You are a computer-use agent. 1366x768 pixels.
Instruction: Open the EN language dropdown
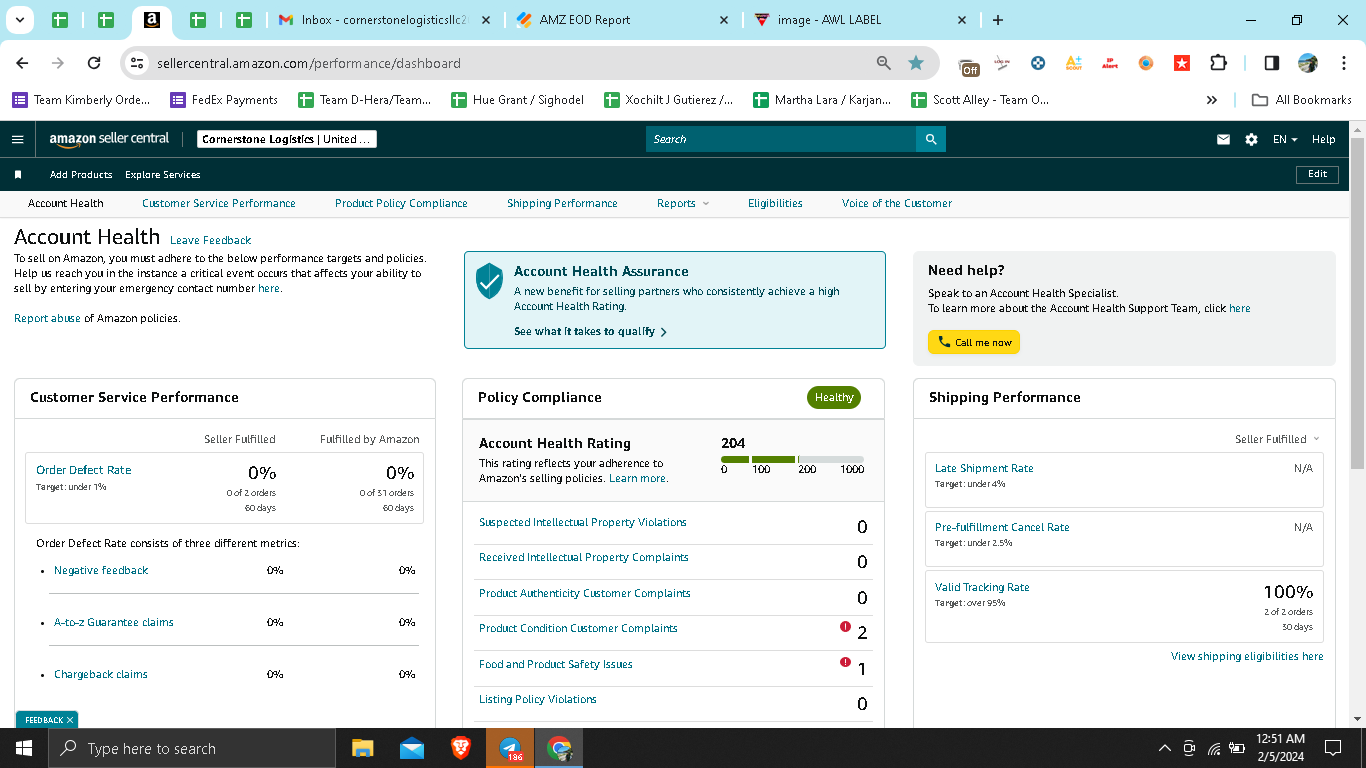coord(1285,139)
